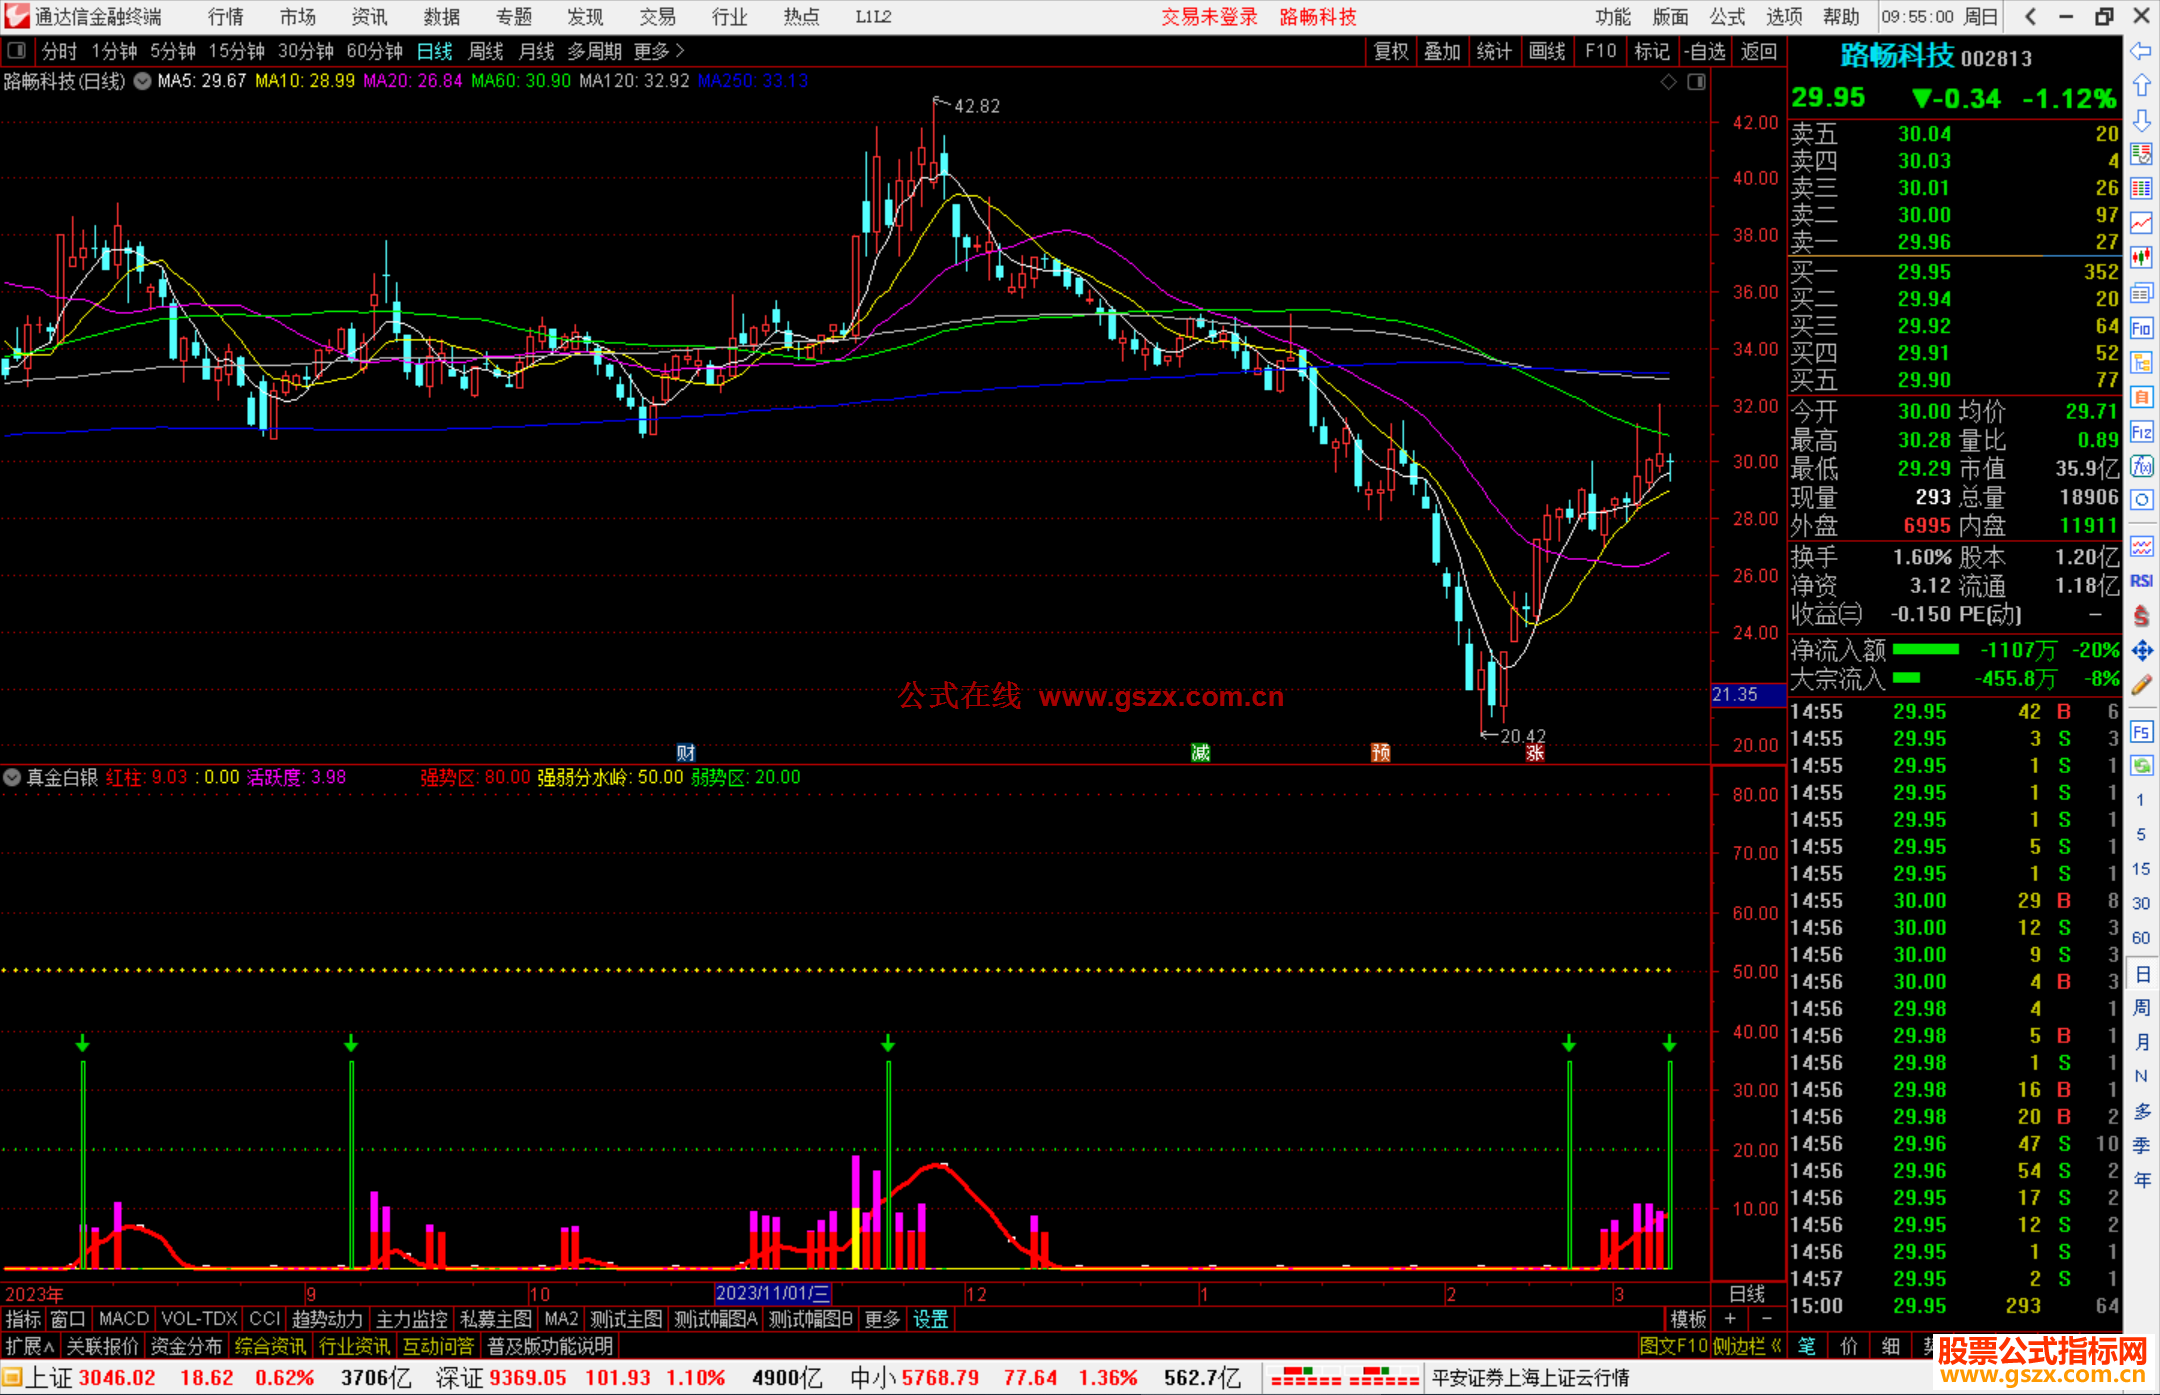Click the F12 sidebar icon
The image size is (2160, 1395).
2141,432
